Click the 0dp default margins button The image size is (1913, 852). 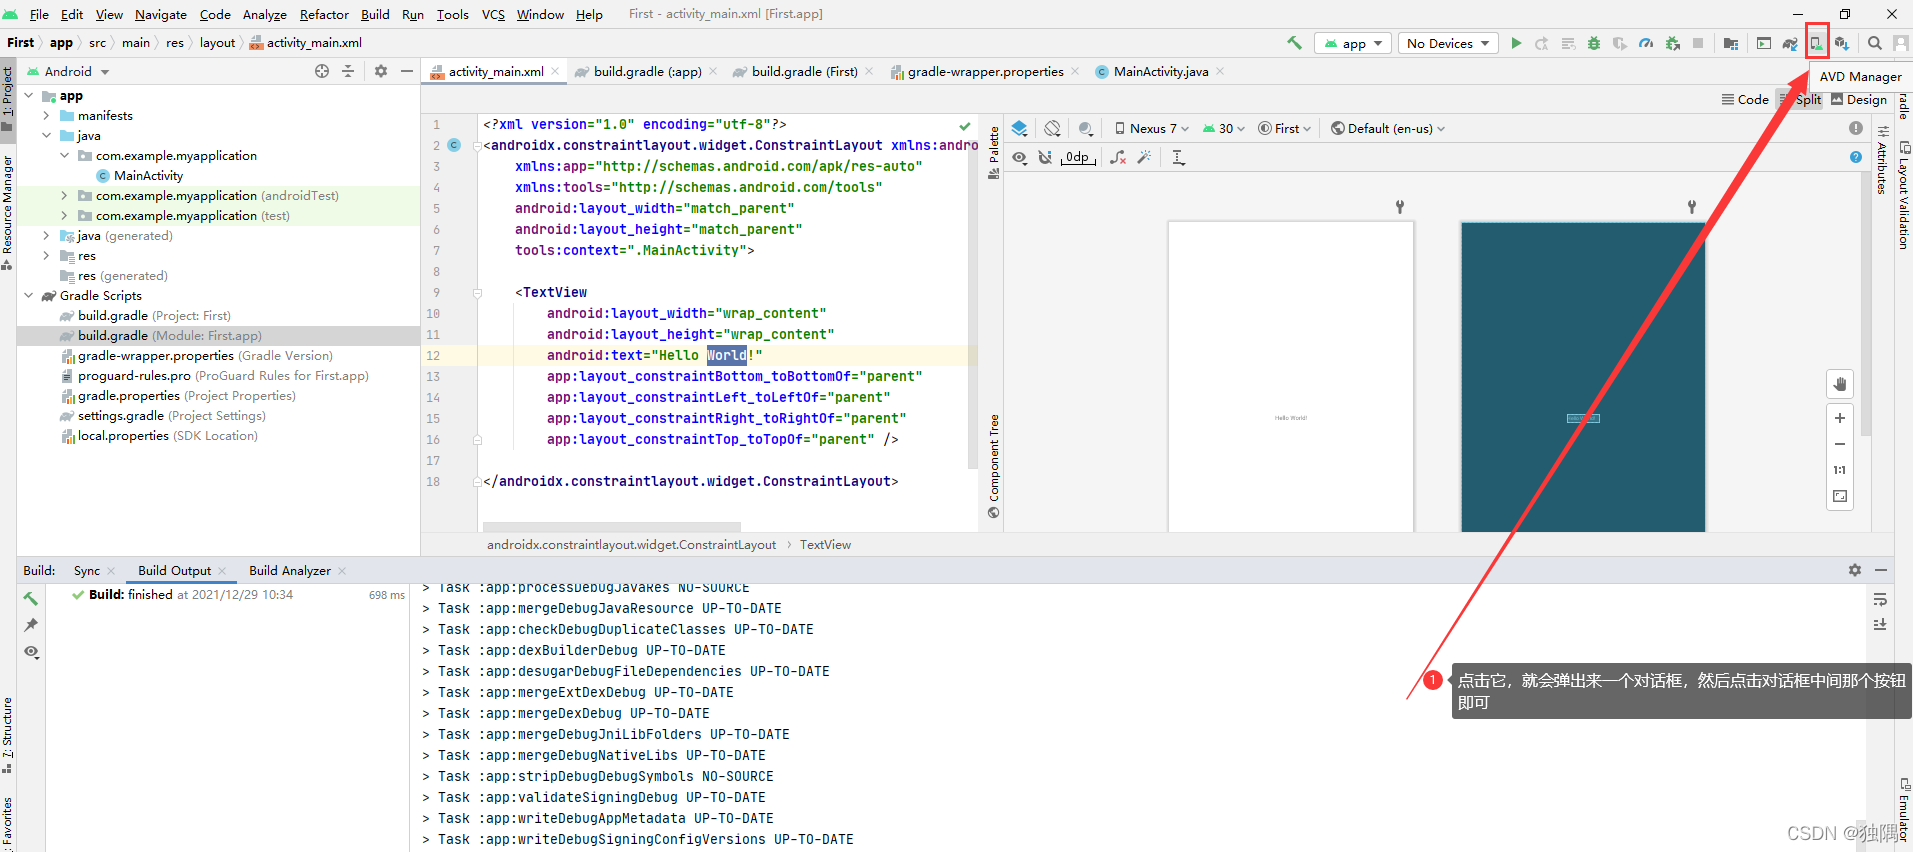(x=1078, y=157)
